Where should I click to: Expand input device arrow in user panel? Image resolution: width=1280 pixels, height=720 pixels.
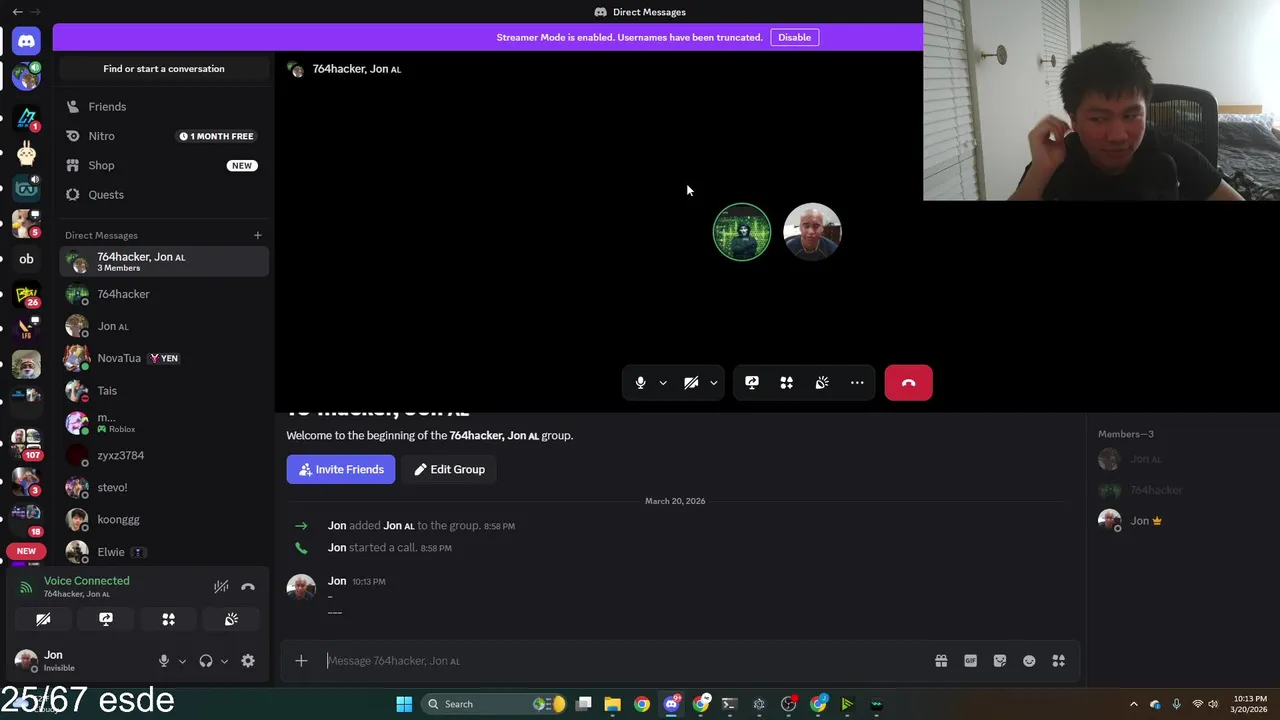(x=182, y=661)
